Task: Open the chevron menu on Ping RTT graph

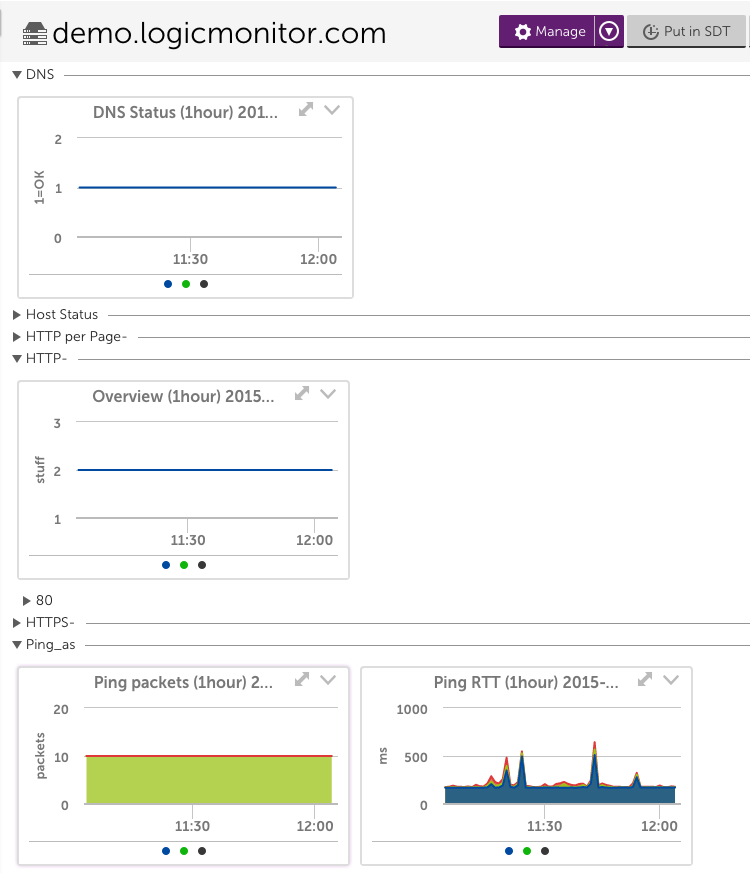Action: click(x=671, y=681)
